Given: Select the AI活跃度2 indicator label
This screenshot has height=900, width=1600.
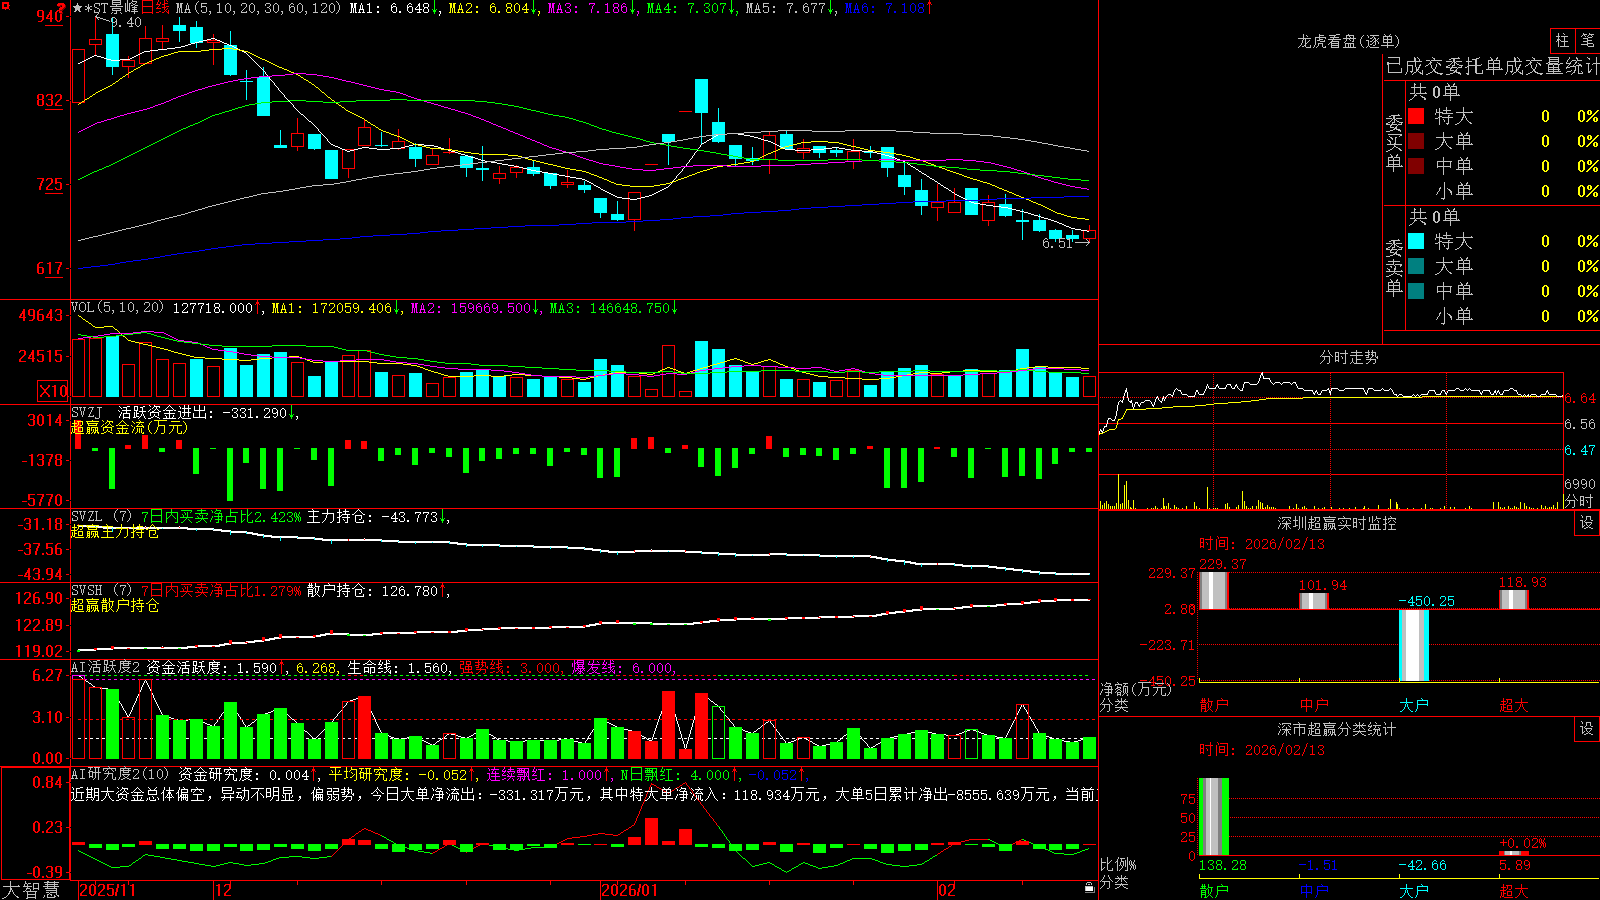Looking at the screenshot, I should (106, 667).
